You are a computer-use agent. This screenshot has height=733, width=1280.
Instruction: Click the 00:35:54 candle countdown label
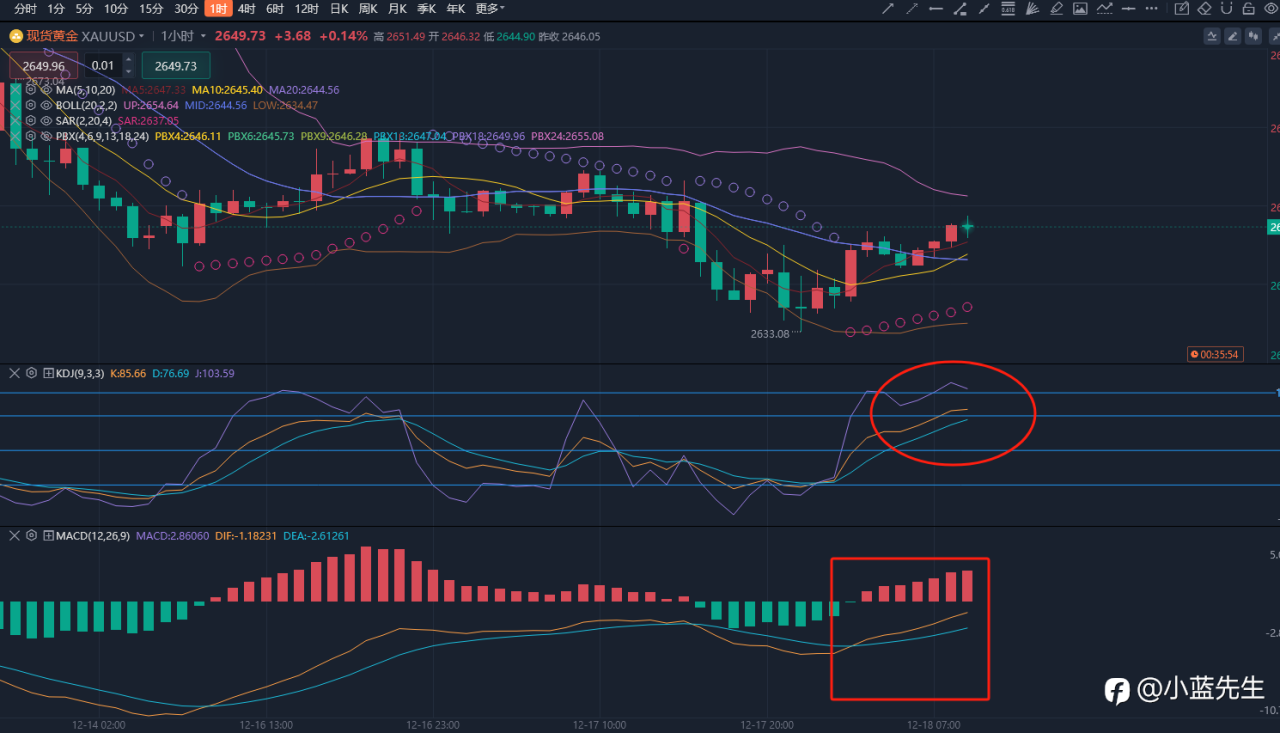1214,354
